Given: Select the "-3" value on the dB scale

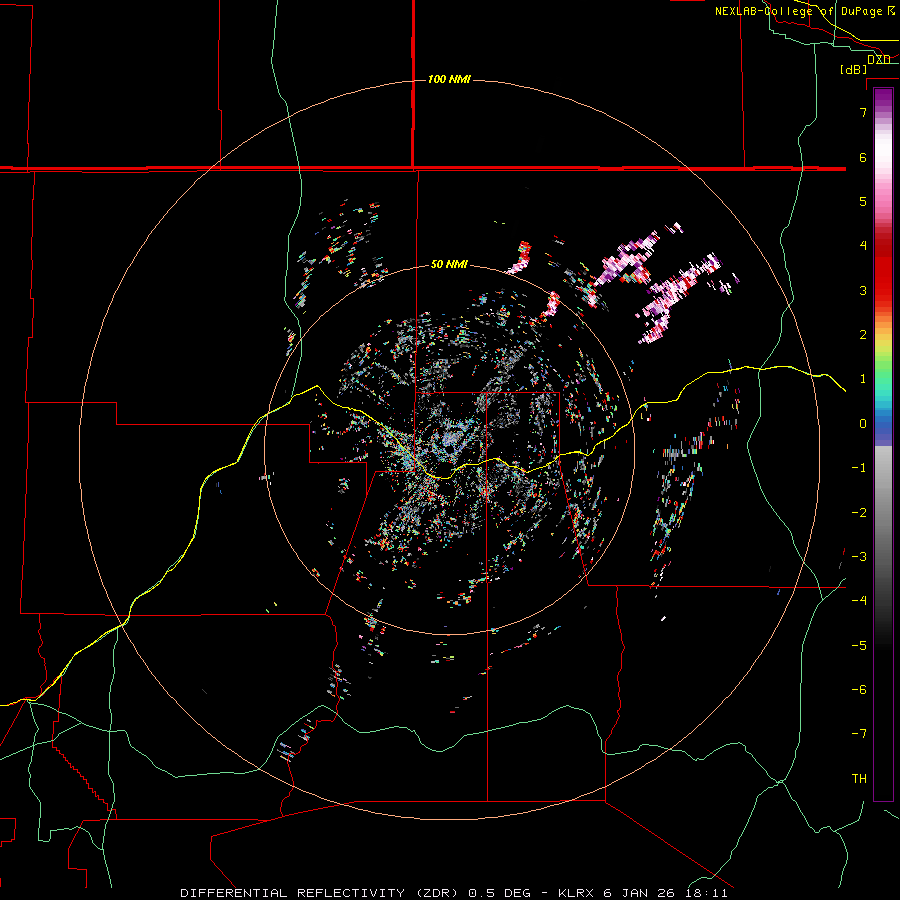Looking at the screenshot, I should pos(859,557).
